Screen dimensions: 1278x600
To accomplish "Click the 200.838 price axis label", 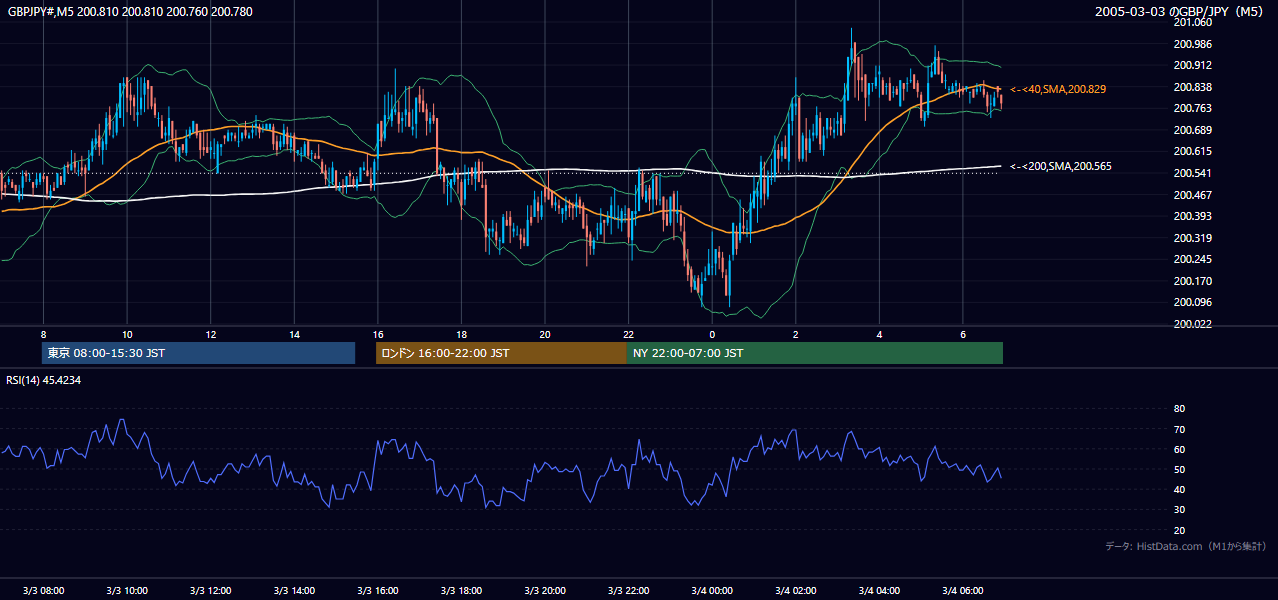I will (1194, 87).
